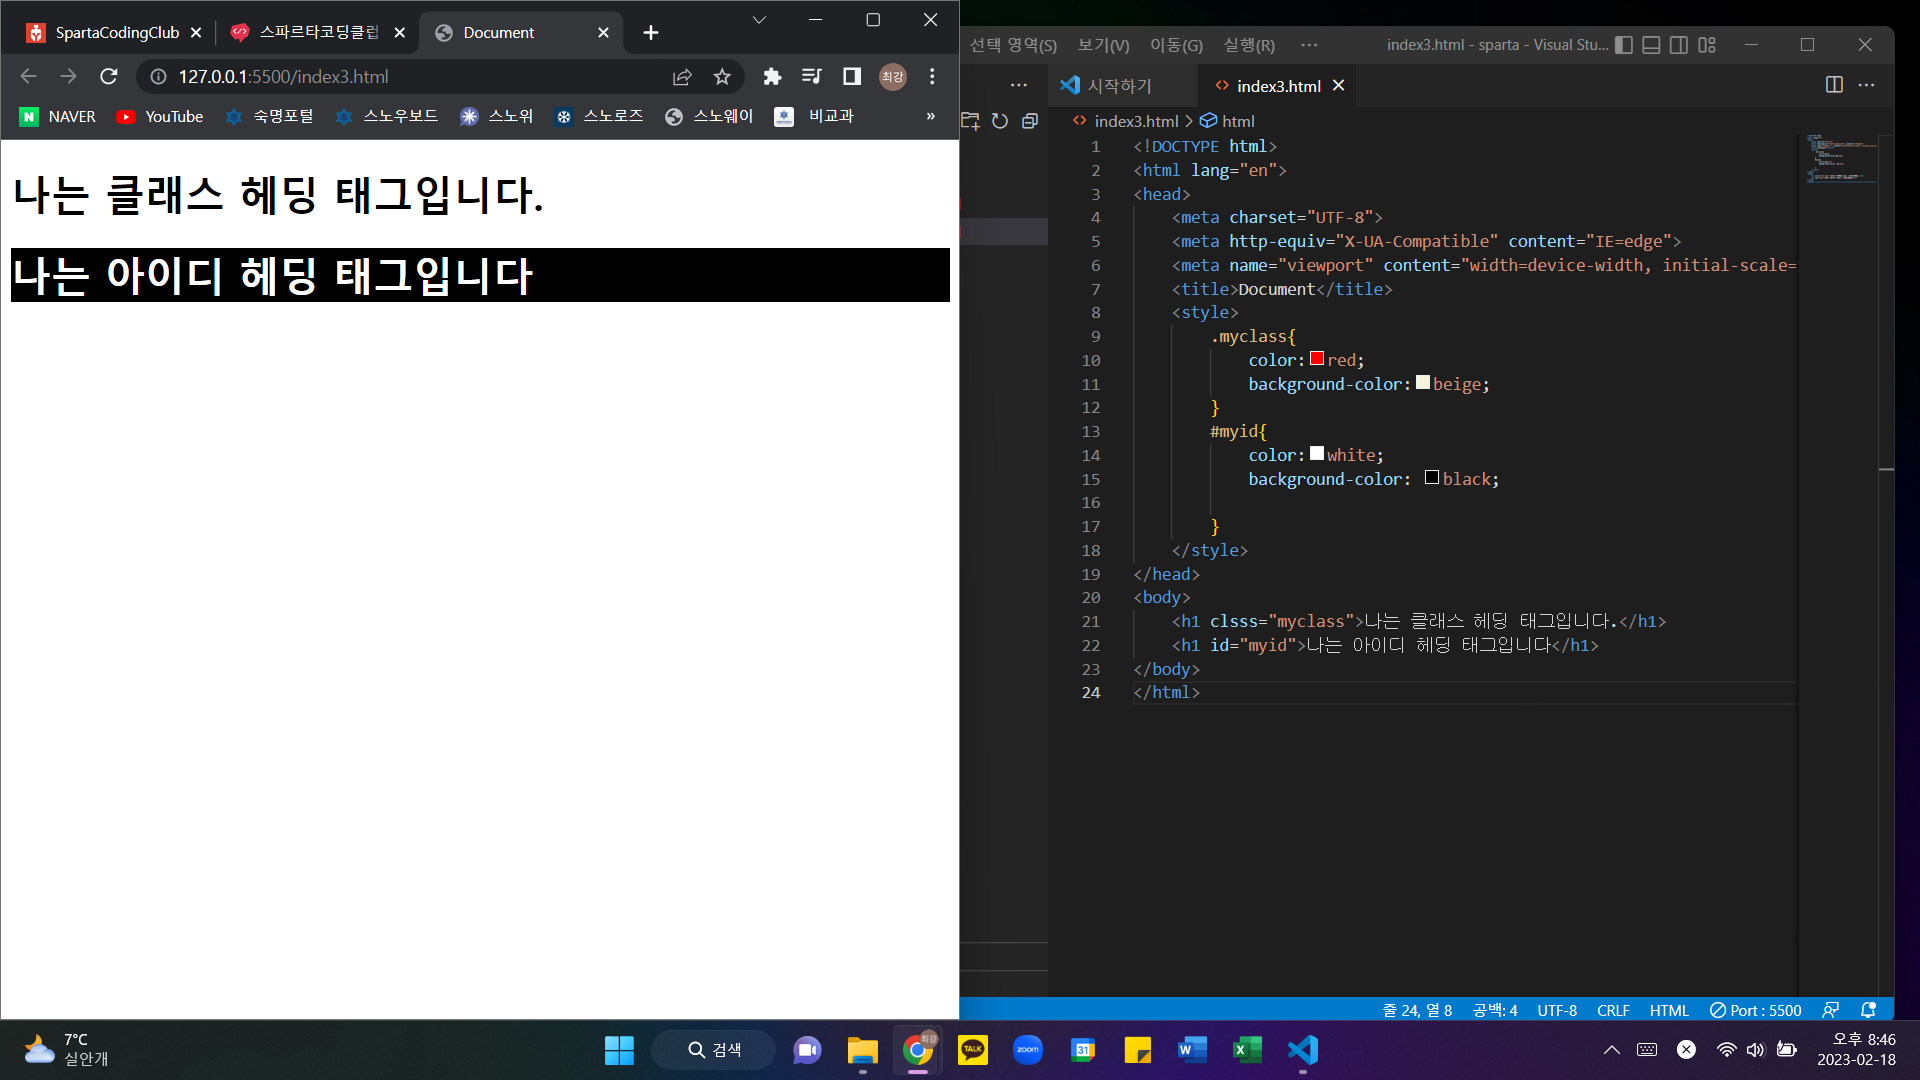Open NAVER bookmark
Image resolution: width=1920 pixels, height=1080 pixels.
click(58, 116)
